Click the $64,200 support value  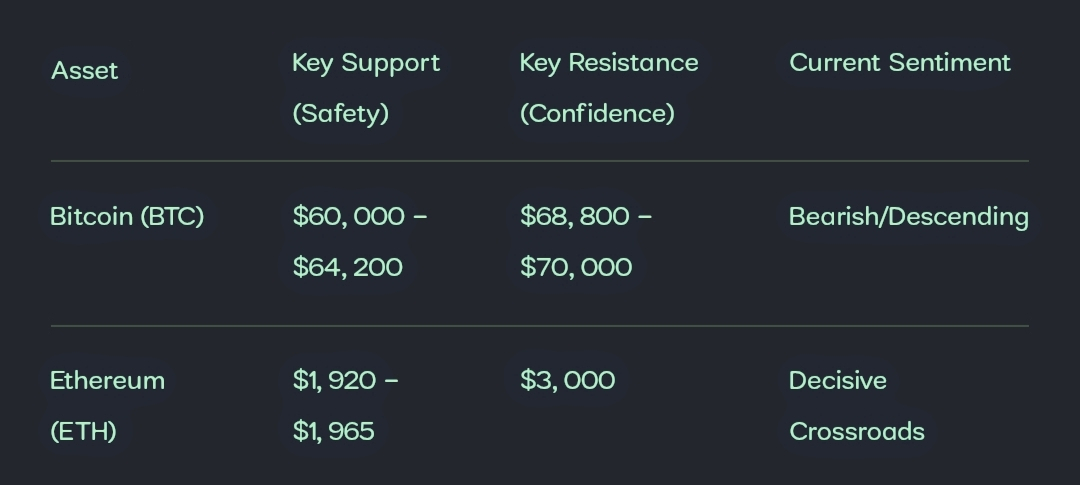point(347,268)
